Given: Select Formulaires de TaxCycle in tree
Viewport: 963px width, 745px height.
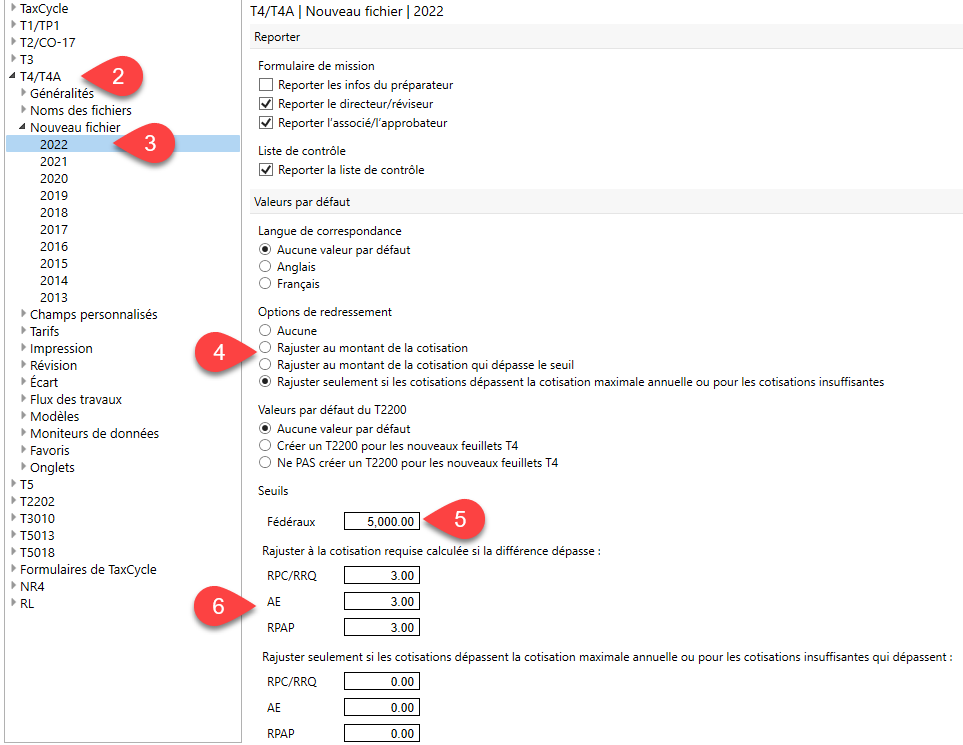Looking at the screenshot, I should [88, 569].
